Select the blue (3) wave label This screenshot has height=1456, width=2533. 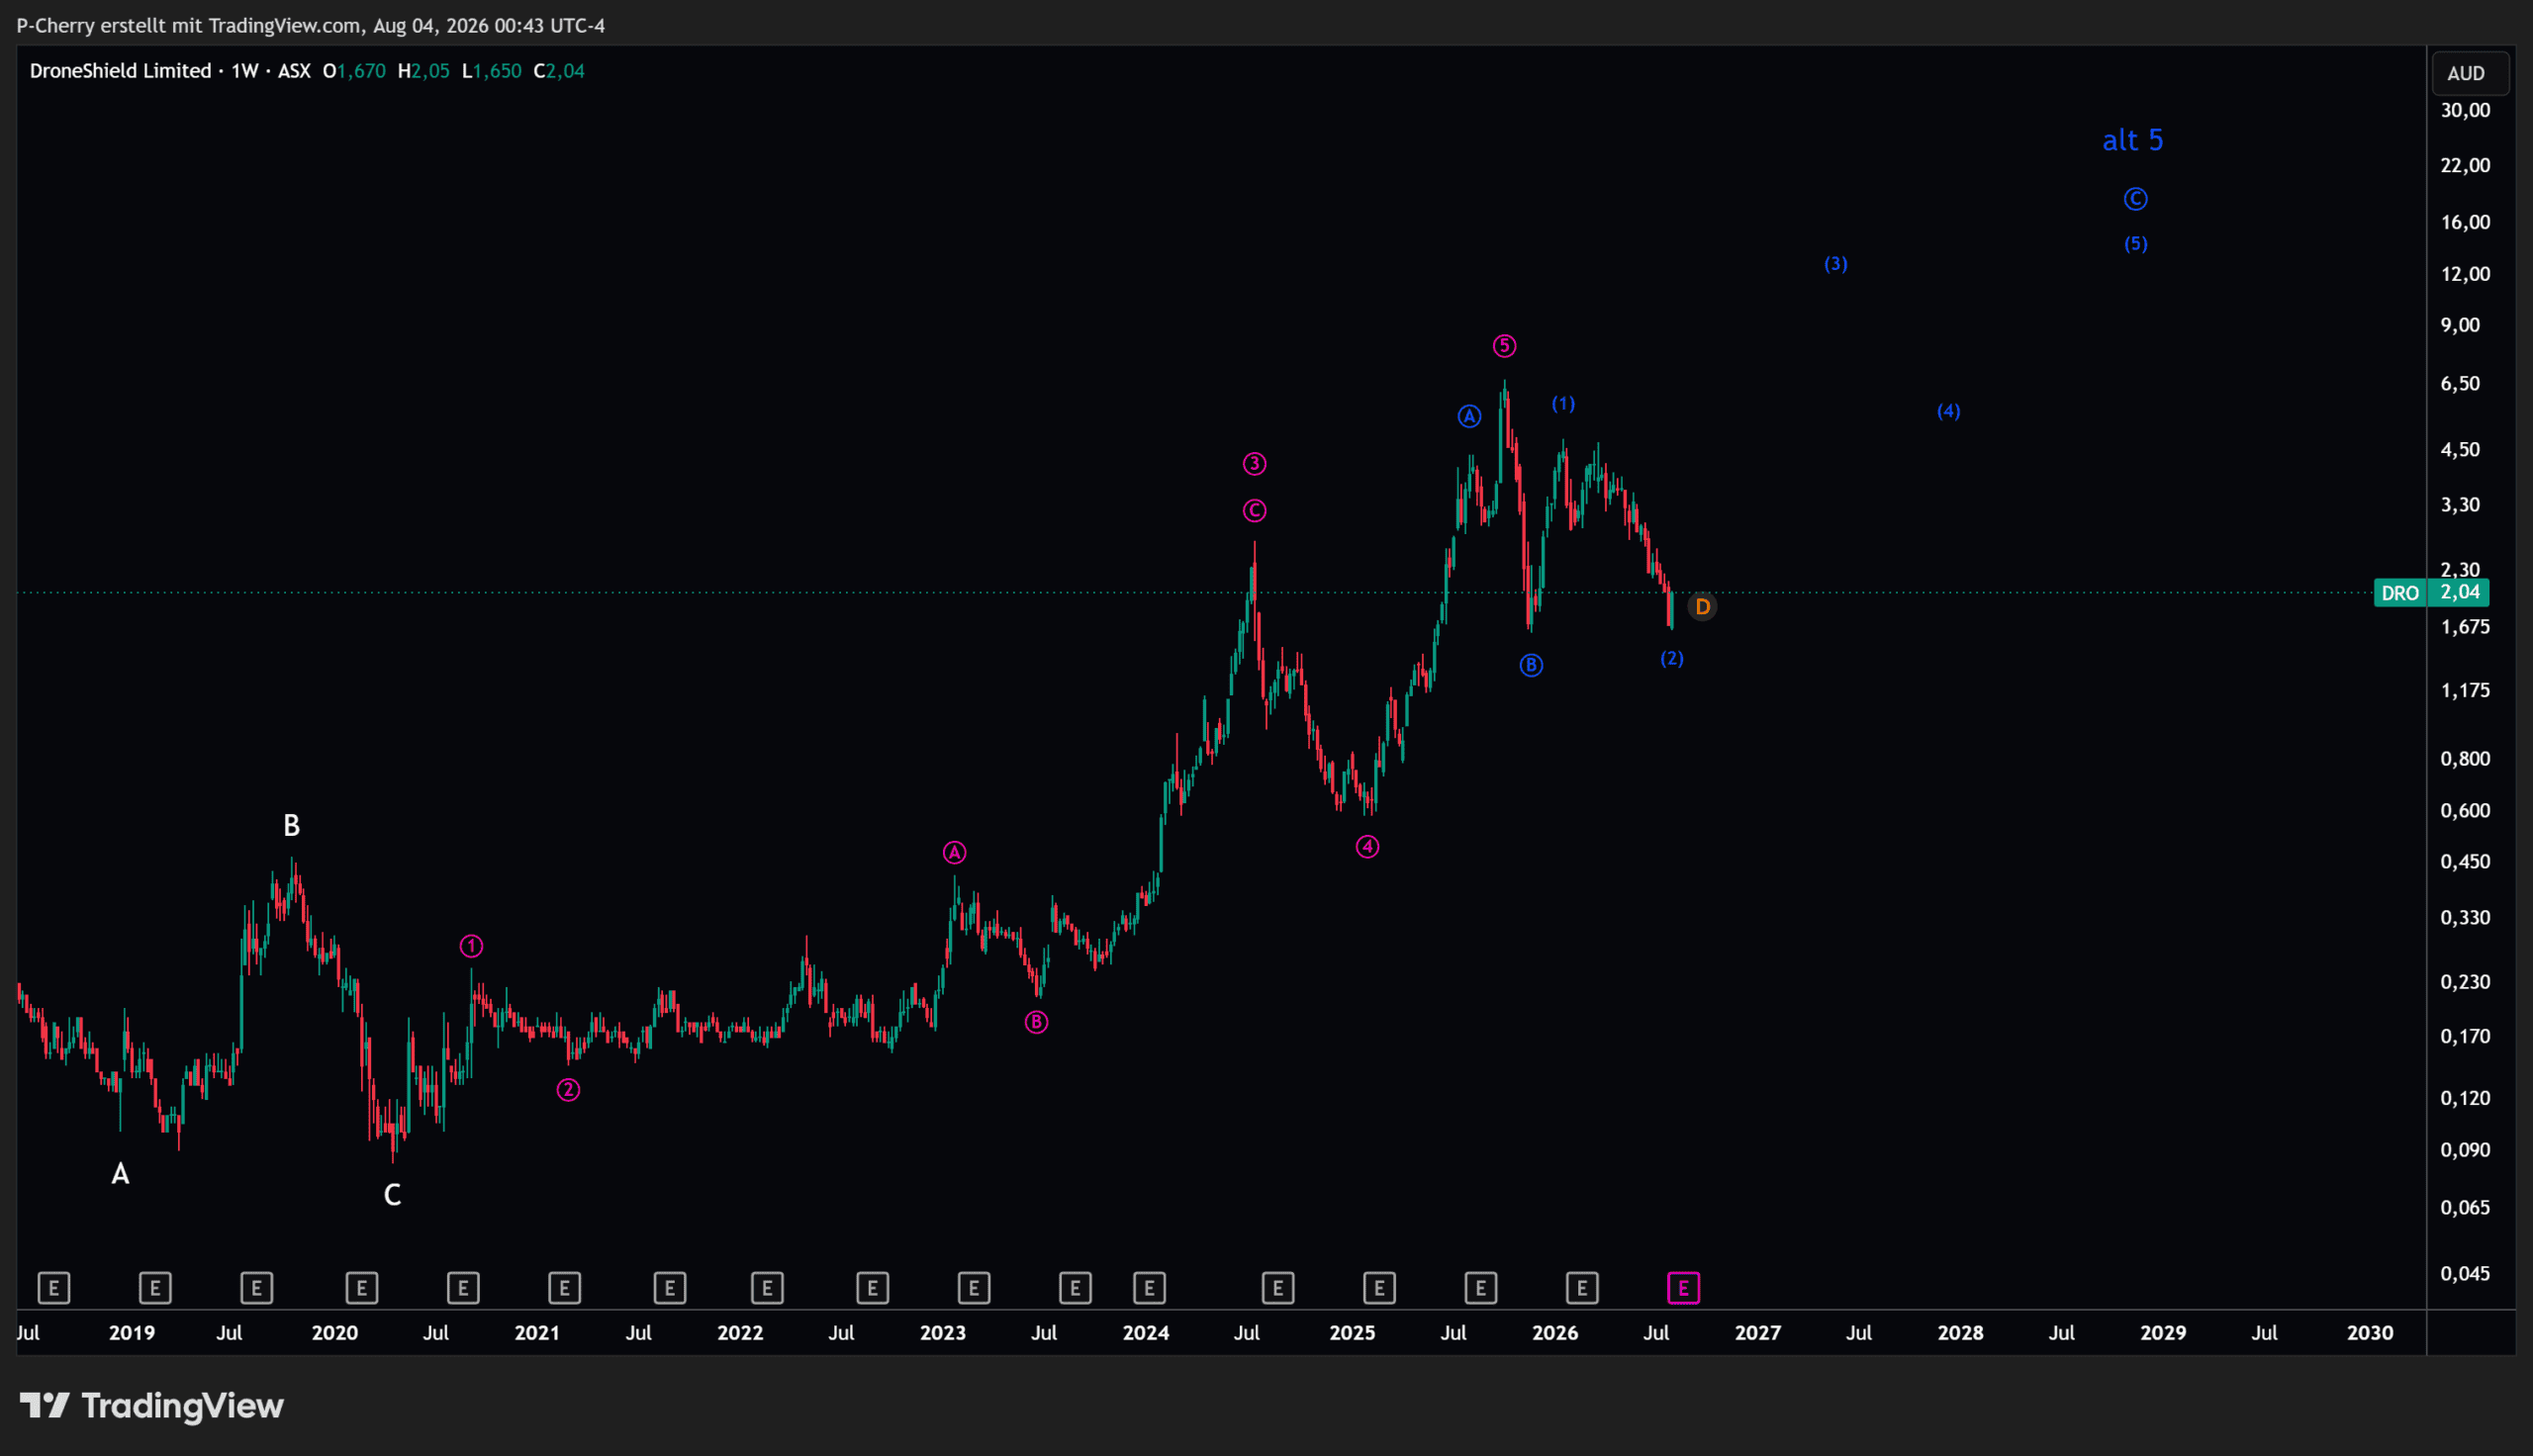1835,264
